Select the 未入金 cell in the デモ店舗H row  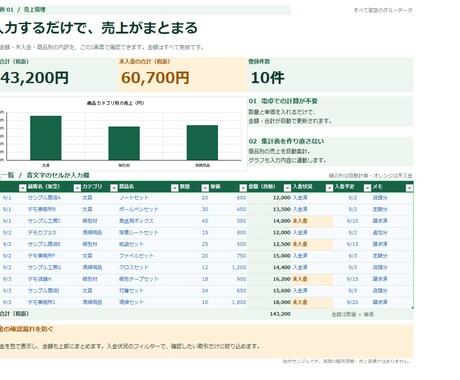click(x=312, y=279)
